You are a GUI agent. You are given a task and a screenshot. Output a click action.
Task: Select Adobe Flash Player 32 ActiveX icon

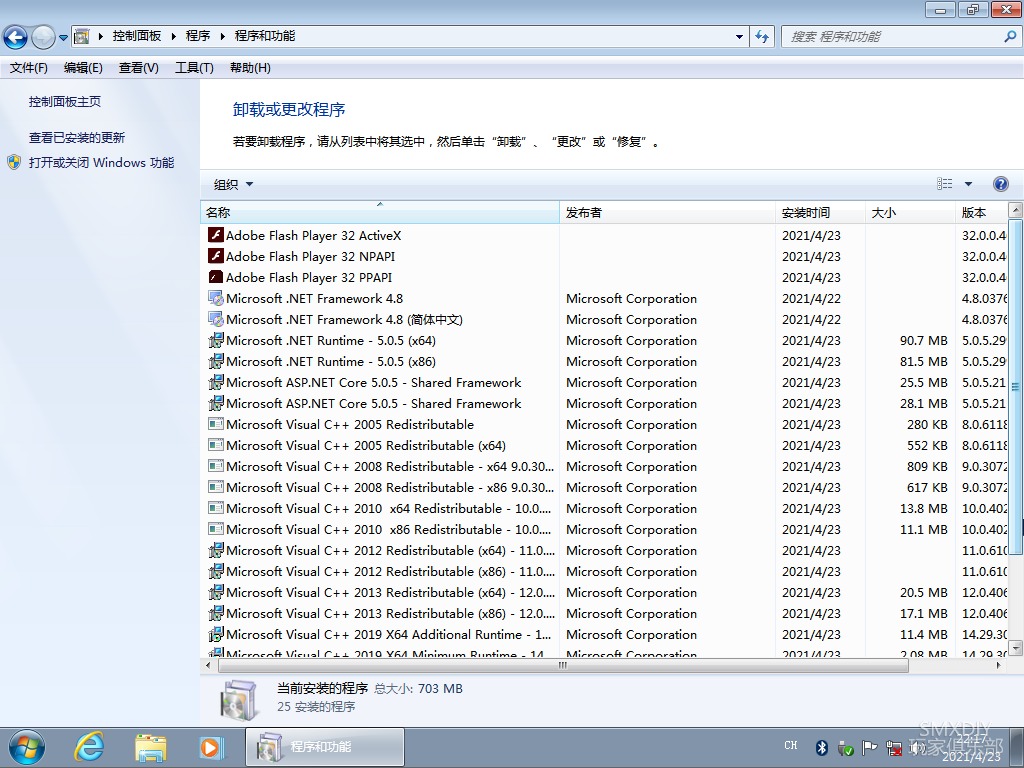click(216, 235)
